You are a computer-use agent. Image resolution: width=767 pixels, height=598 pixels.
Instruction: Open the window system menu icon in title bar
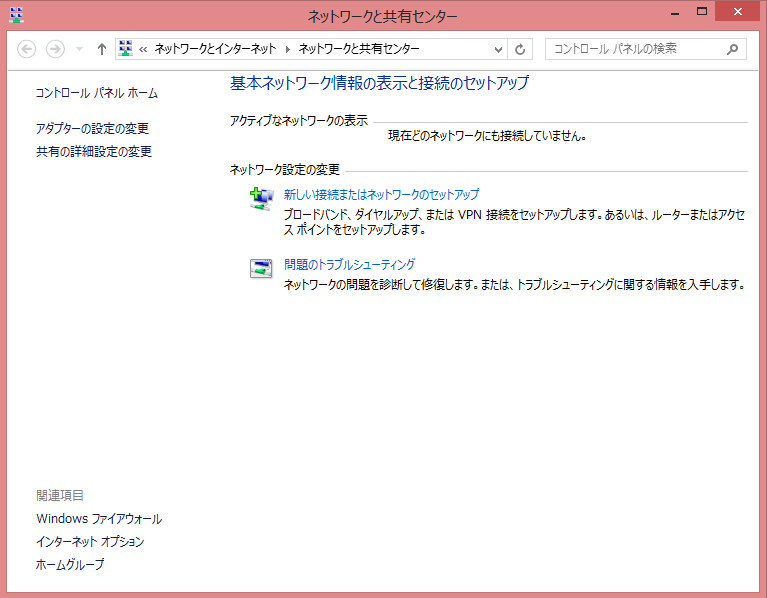tap(16, 15)
